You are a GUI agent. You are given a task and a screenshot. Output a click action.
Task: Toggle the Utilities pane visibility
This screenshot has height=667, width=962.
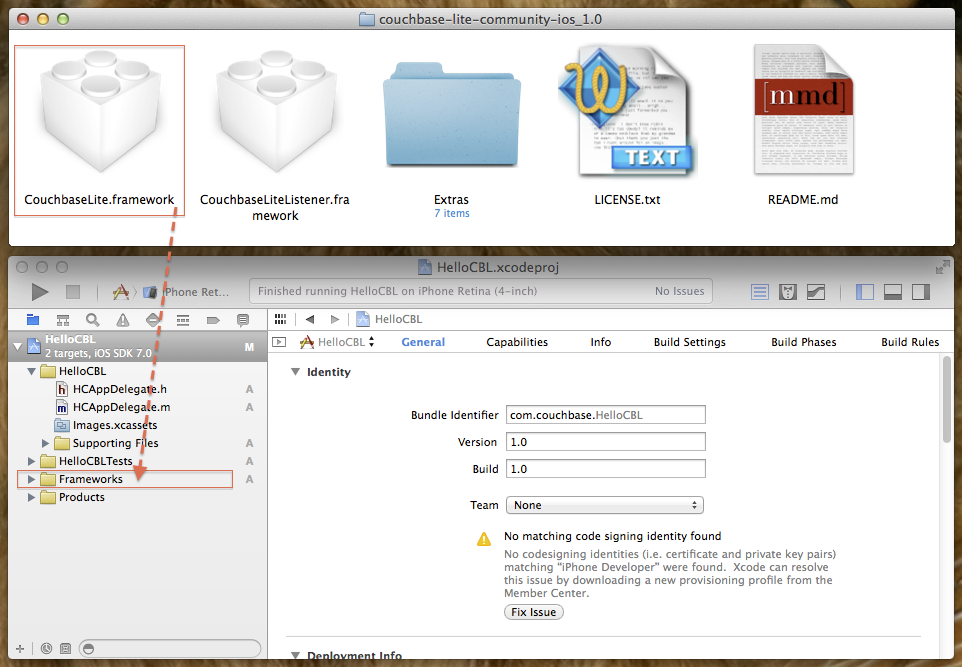[x=921, y=292]
